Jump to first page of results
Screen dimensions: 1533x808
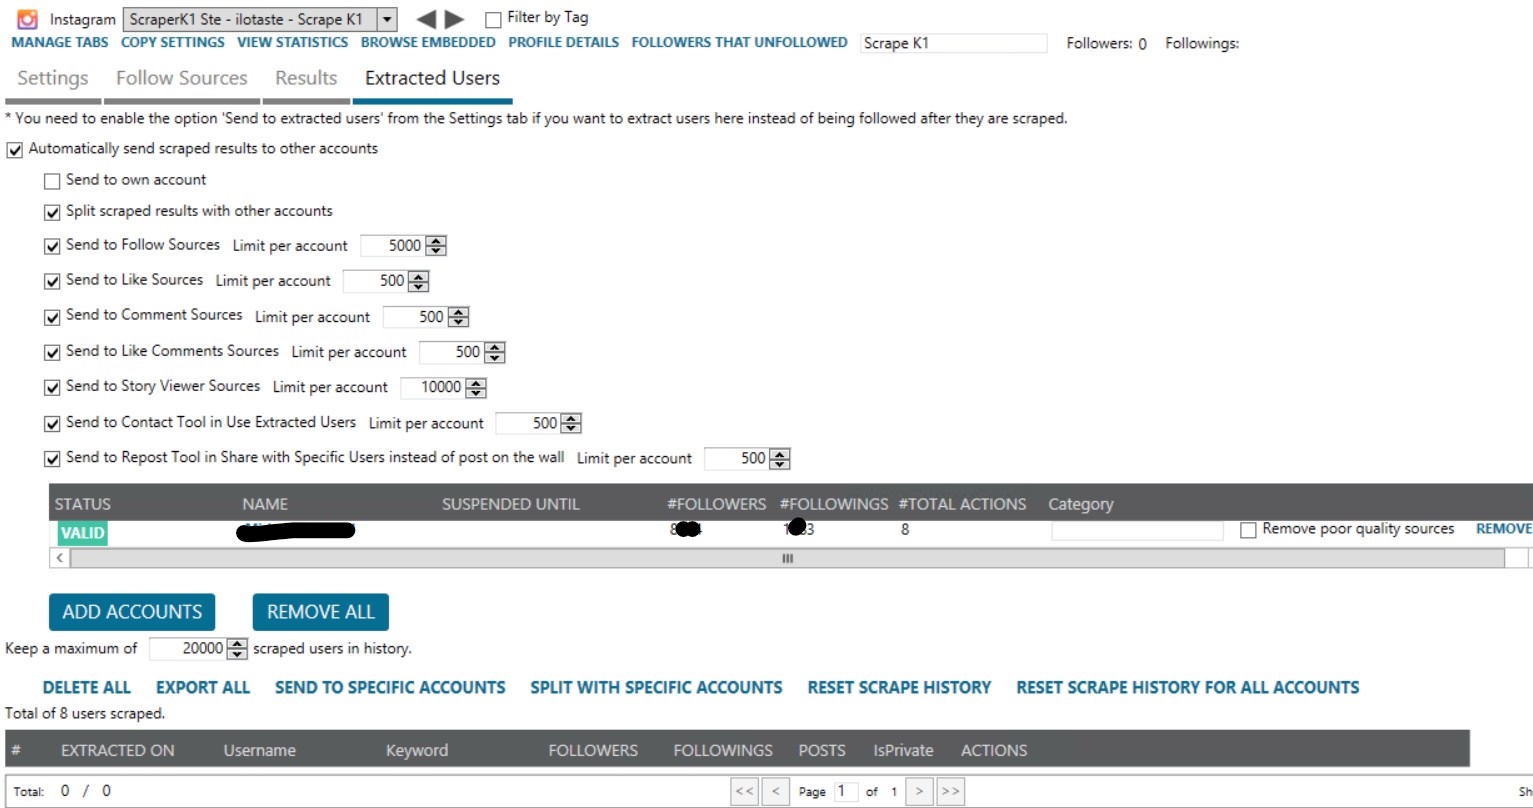[x=744, y=791]
